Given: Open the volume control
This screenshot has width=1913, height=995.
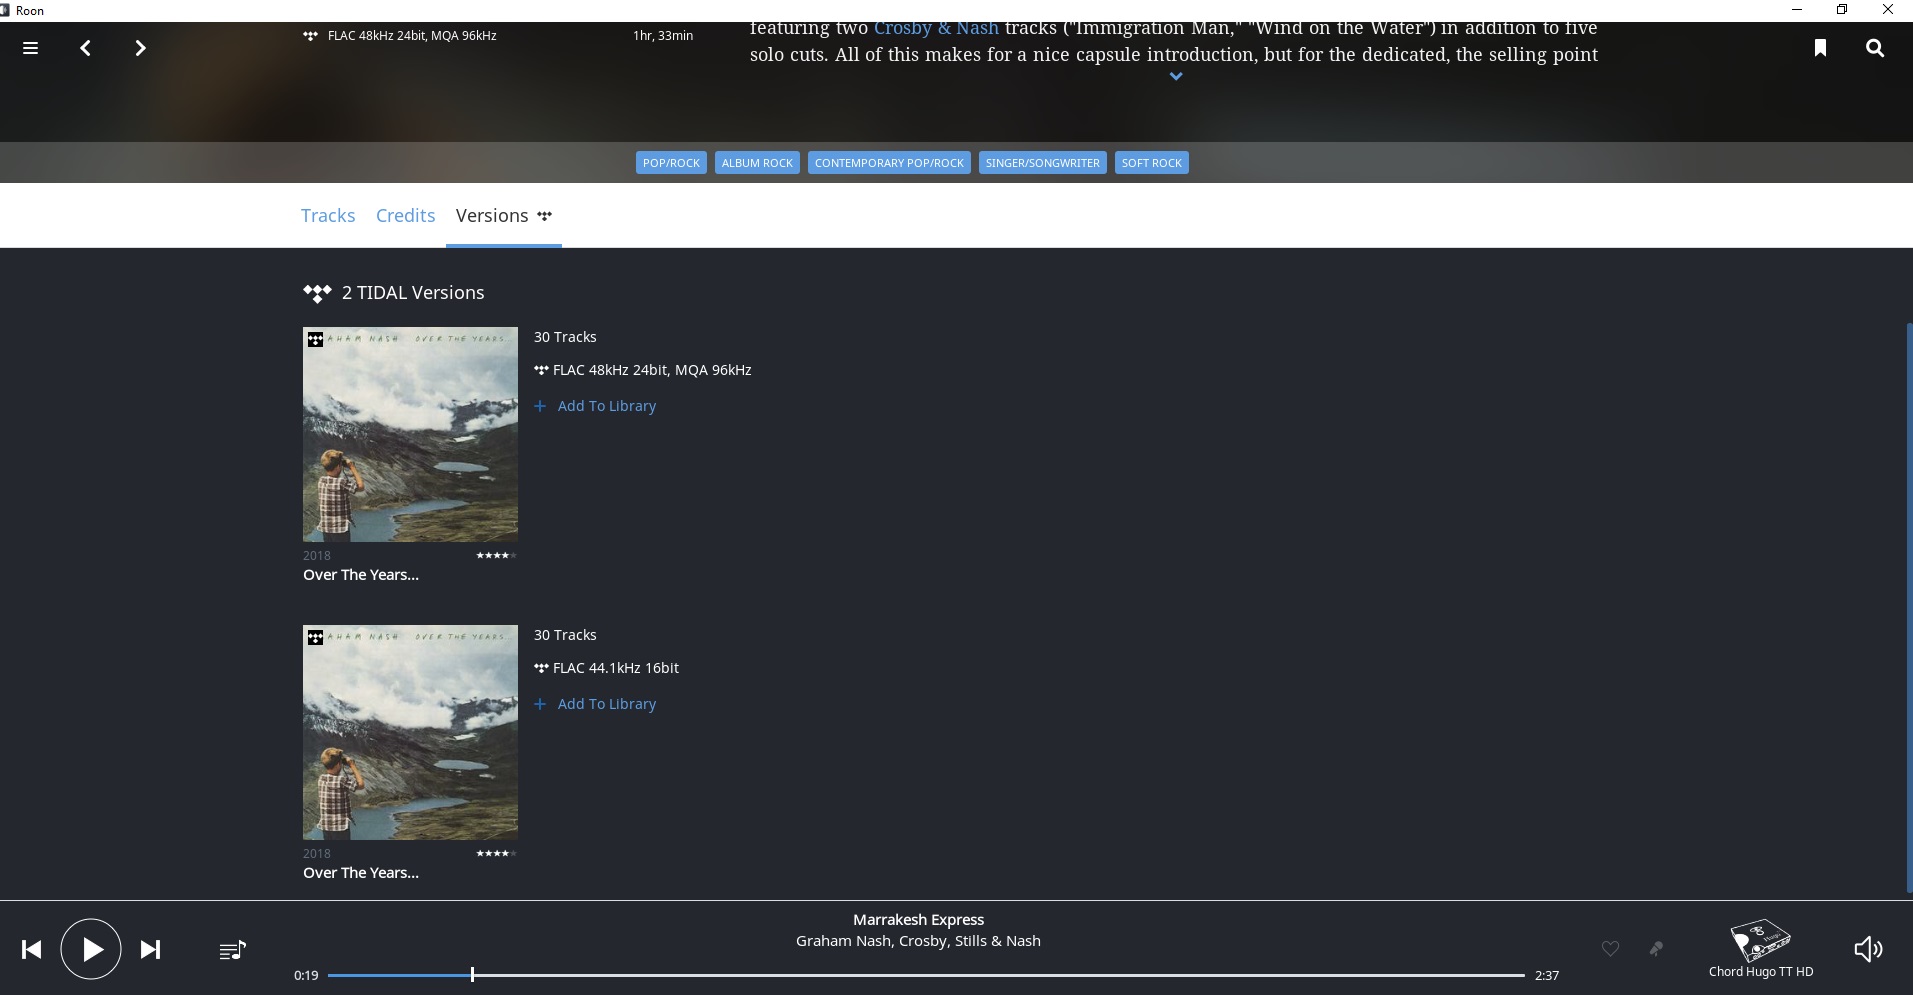Looking at the screenshot, I should point(1868,949).
